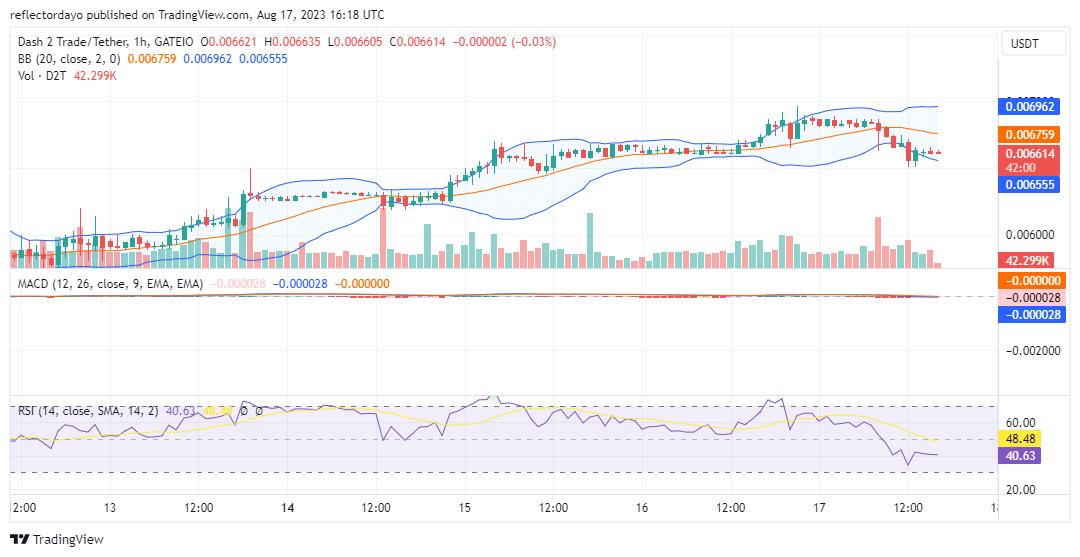Select the MACD (12, 26, close, 9, EMA, EMA) label

tap(110, 284)
